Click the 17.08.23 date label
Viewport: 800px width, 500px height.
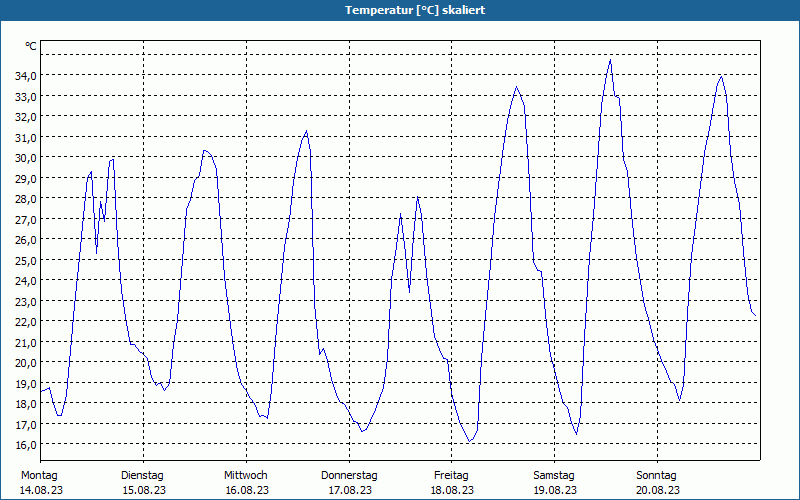pyautogui.click(x=350, y=490)
